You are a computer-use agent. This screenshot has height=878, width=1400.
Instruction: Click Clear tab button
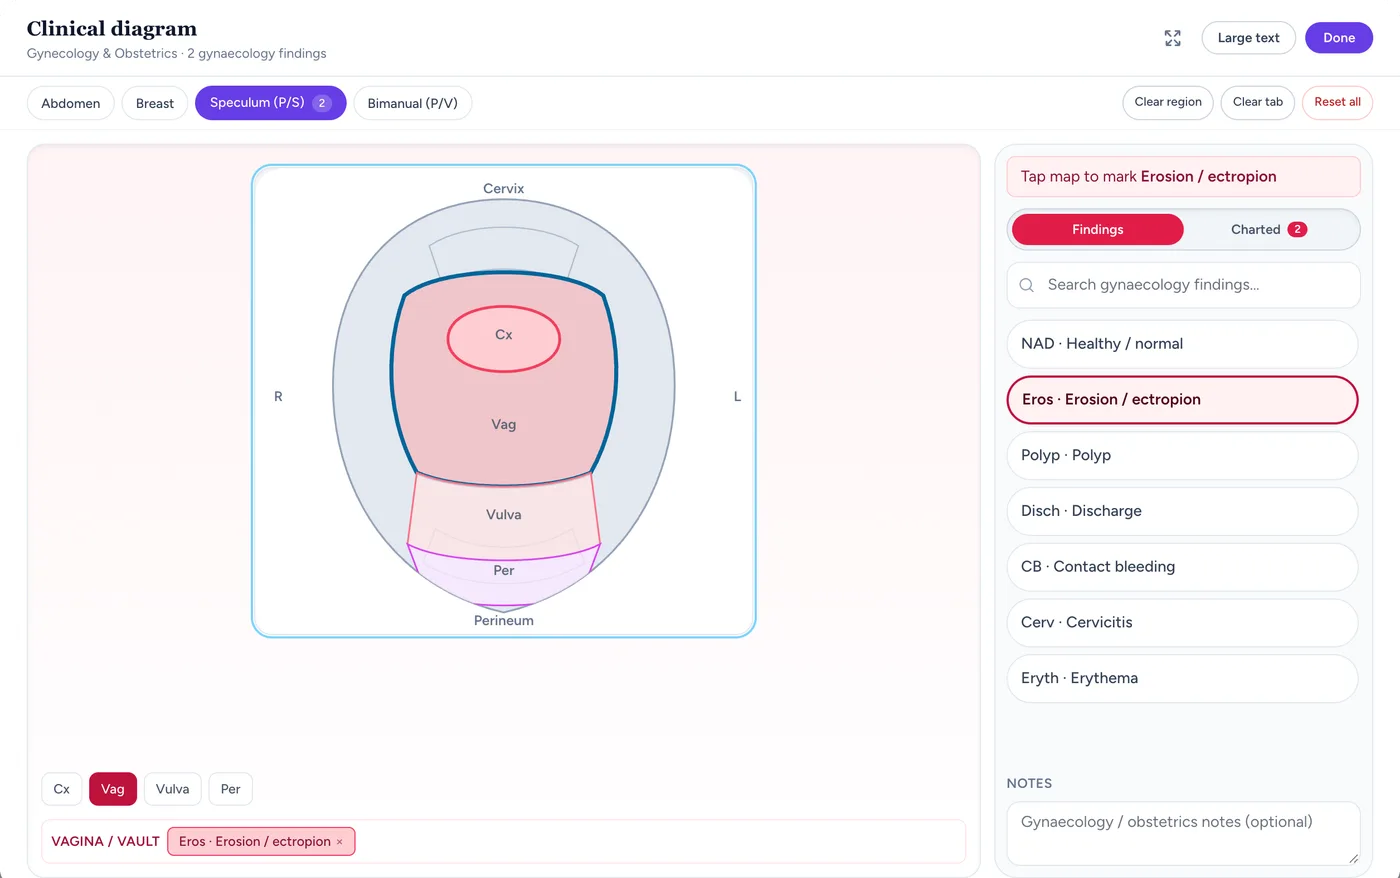pos(1257,102)
